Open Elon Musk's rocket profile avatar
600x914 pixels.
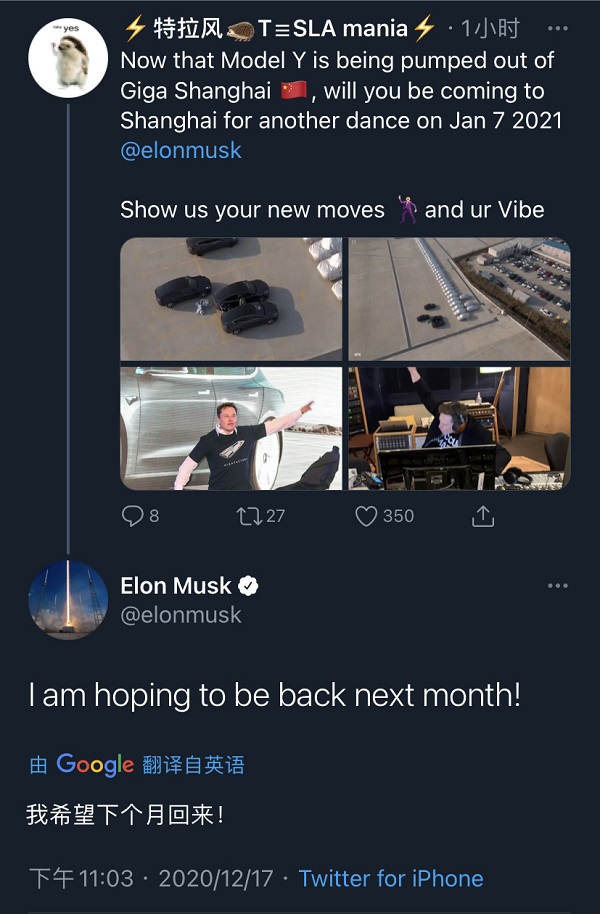[68, 600]
